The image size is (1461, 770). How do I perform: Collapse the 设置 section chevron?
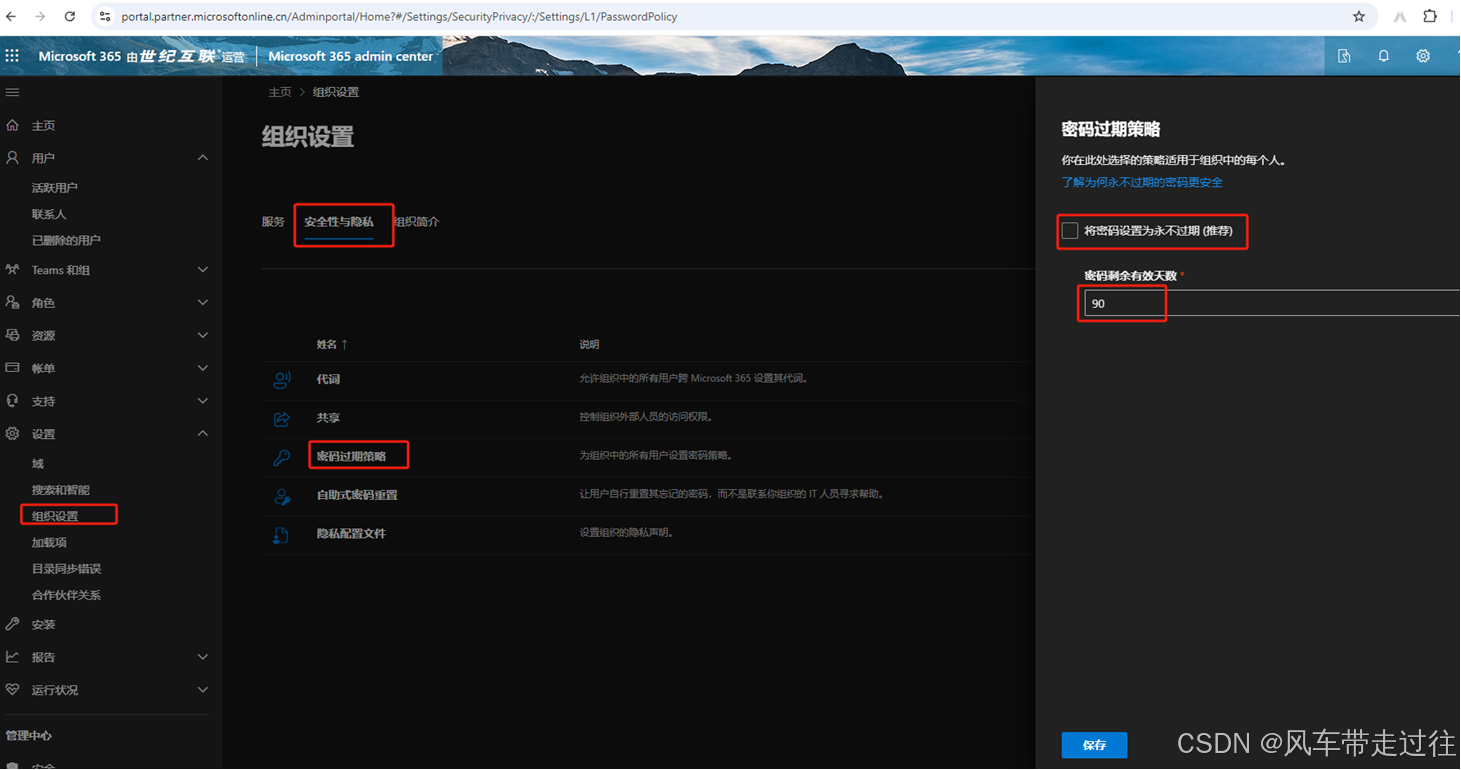coord(203,434)
